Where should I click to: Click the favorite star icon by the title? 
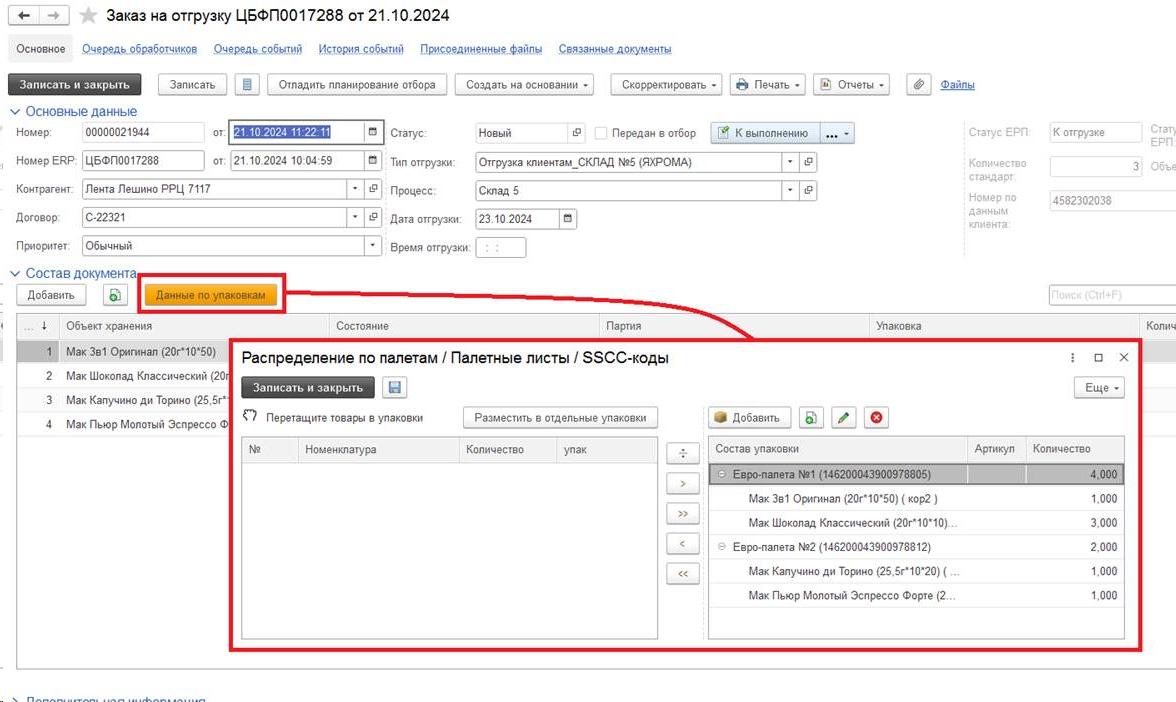pyautogui.click(x=89, y=16)
